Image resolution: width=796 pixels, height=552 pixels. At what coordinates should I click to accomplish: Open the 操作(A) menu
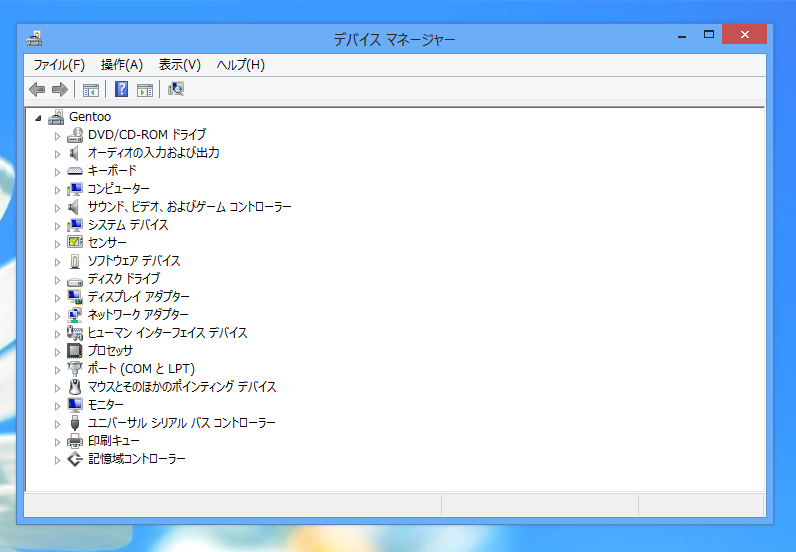[x=122, y=65]
